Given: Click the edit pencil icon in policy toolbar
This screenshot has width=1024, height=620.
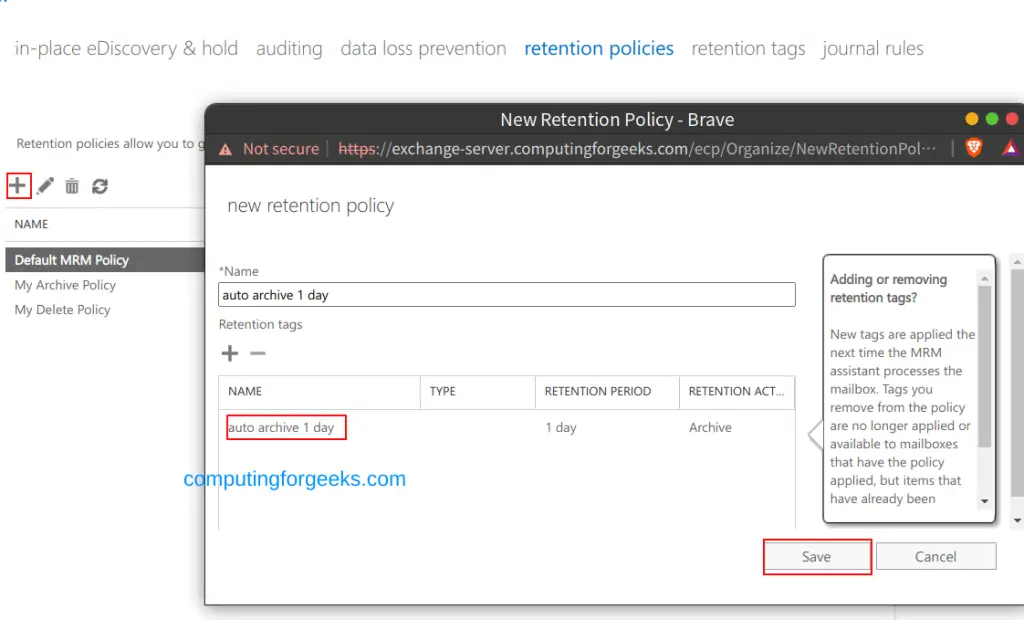Looking at the screenshot, I should pos(45,186).
